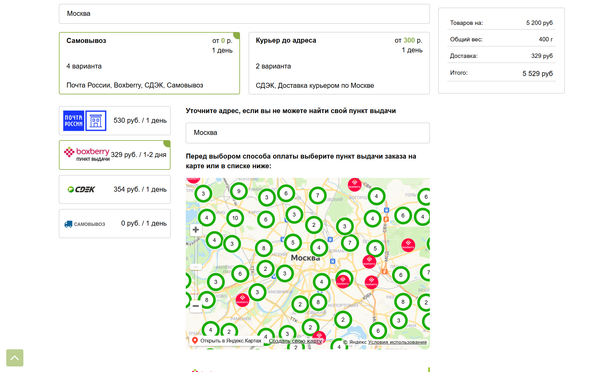Click the red Boxberry pin at map top
The height and width of the screenshot is (372, 600).
[x=354, y=184]
